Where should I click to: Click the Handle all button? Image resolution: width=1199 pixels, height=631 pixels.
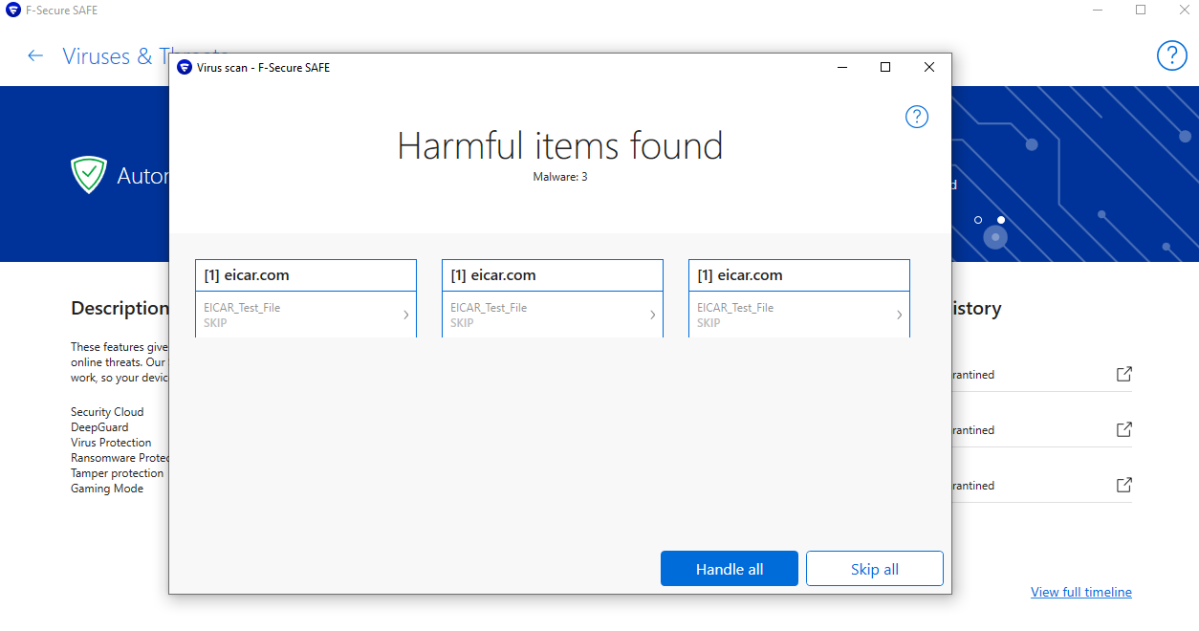tap(729, 568)
